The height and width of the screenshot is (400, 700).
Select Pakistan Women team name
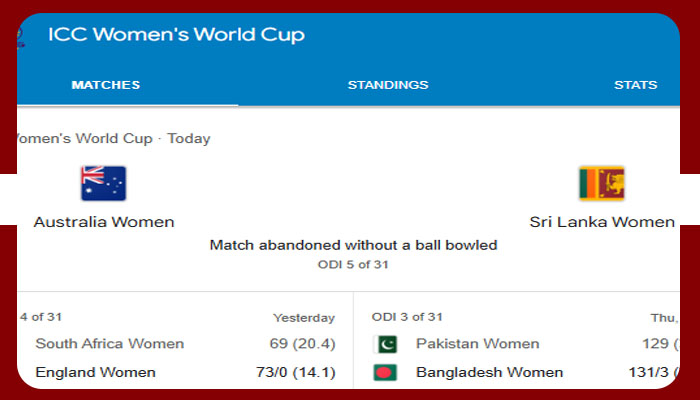point(478,344)
